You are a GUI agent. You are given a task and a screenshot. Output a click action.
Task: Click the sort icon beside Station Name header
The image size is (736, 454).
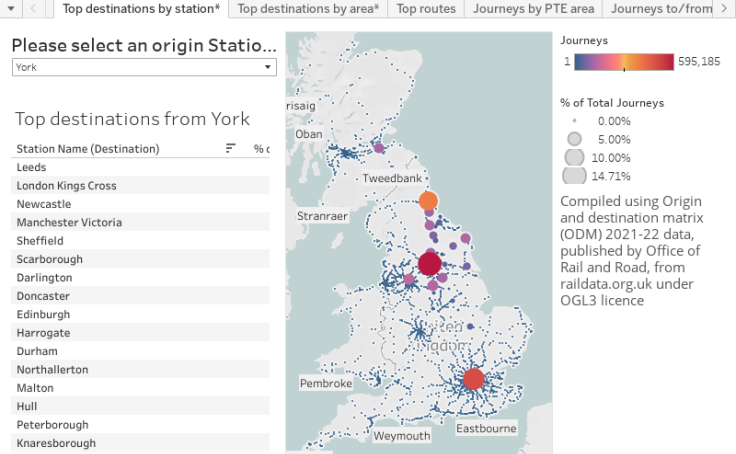click(230, 148)
